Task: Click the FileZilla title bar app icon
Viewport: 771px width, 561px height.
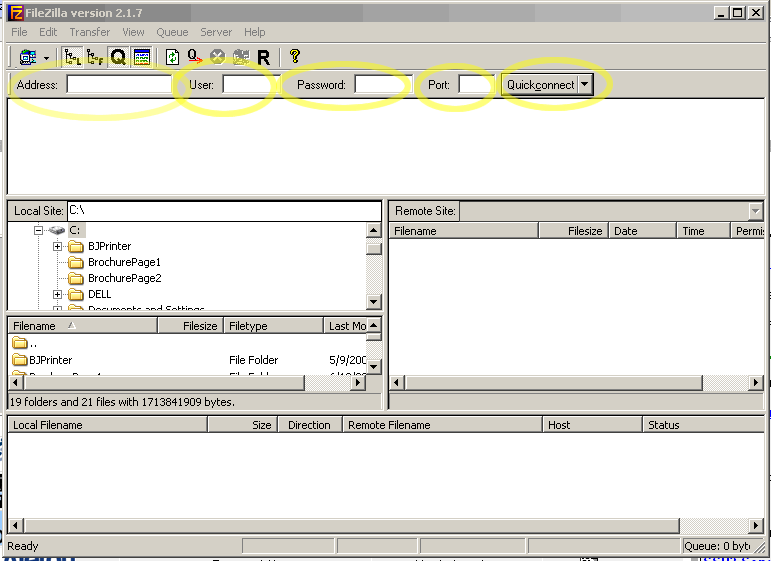Action: tap(16, 13)
